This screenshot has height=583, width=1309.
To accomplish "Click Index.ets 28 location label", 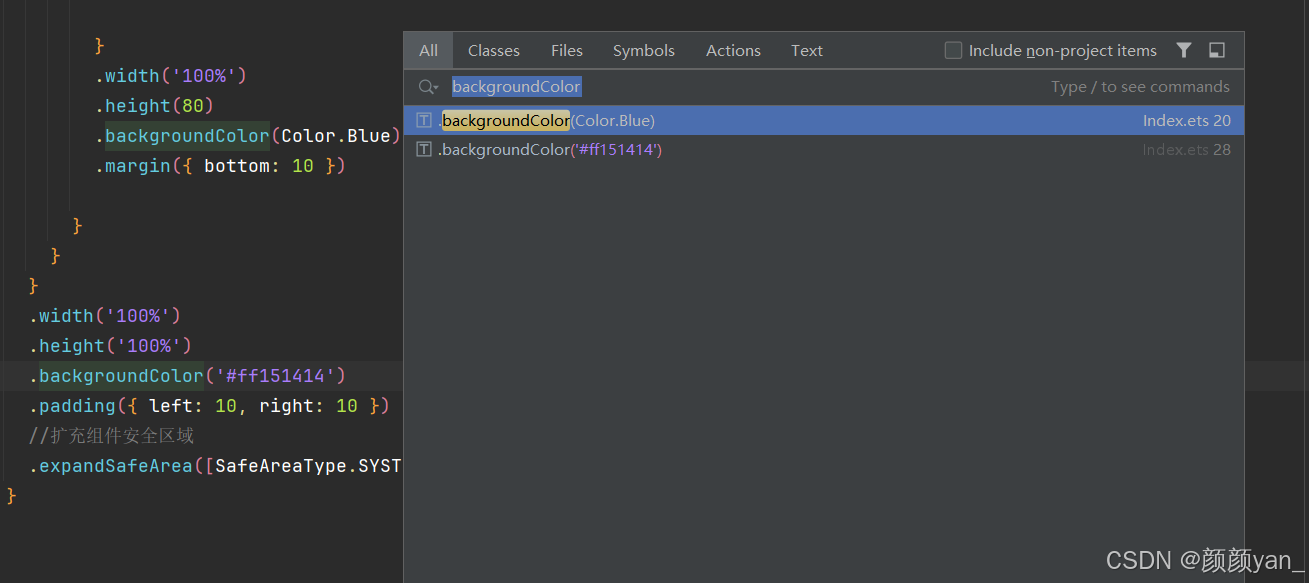I will pos(1187,150).
